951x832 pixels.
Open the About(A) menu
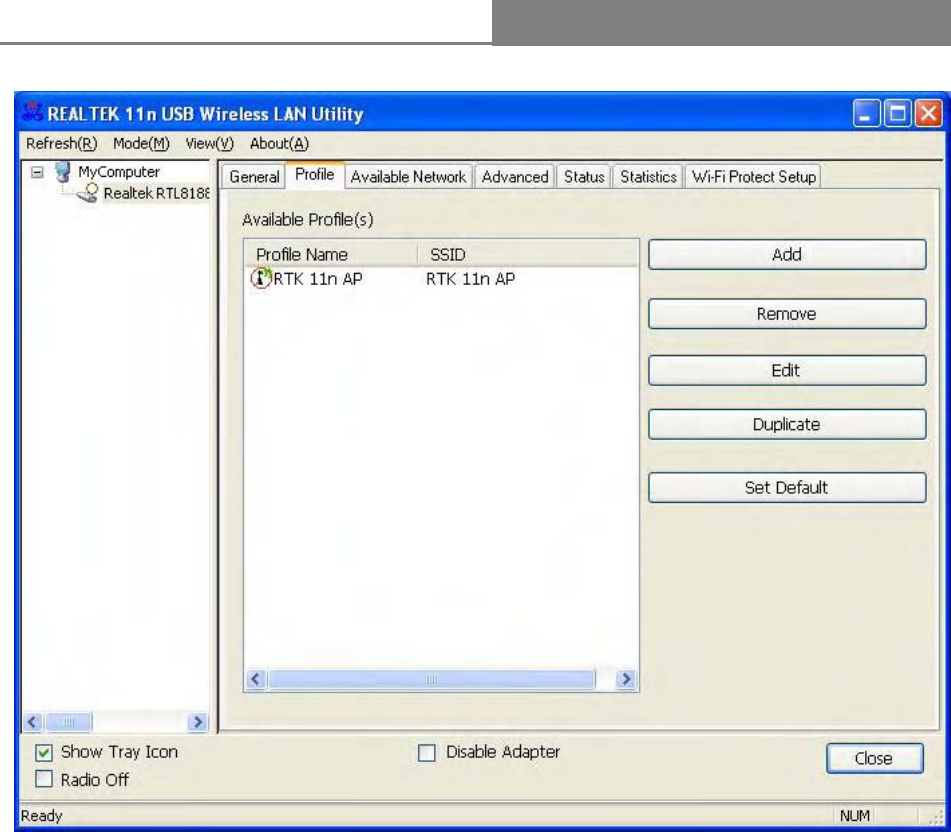[x=279, y=144]
